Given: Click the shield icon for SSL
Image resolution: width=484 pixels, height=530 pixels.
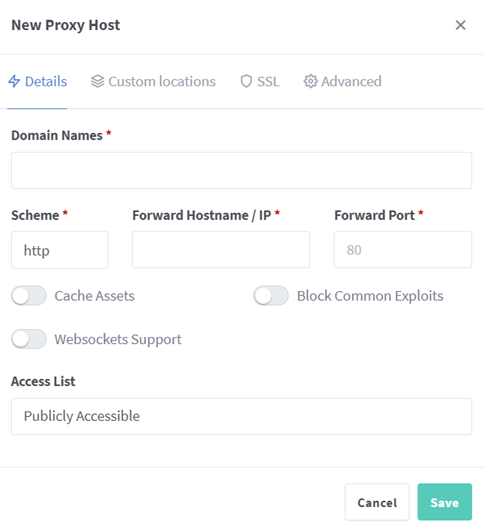Looking at the screenshot, I should [x=246, y=81].
